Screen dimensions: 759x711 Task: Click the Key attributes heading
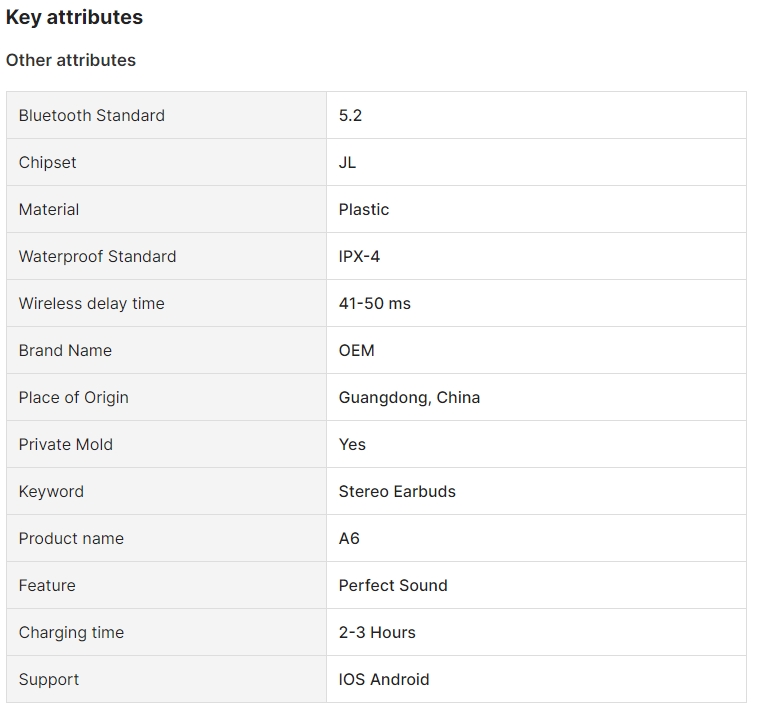[x=74, y=17]
